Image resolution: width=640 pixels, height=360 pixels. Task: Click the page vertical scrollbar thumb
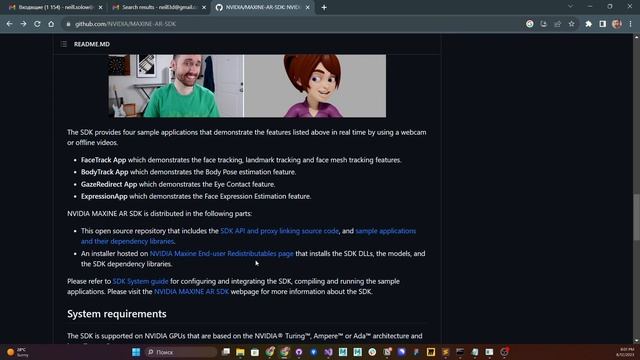pos(636,217)
